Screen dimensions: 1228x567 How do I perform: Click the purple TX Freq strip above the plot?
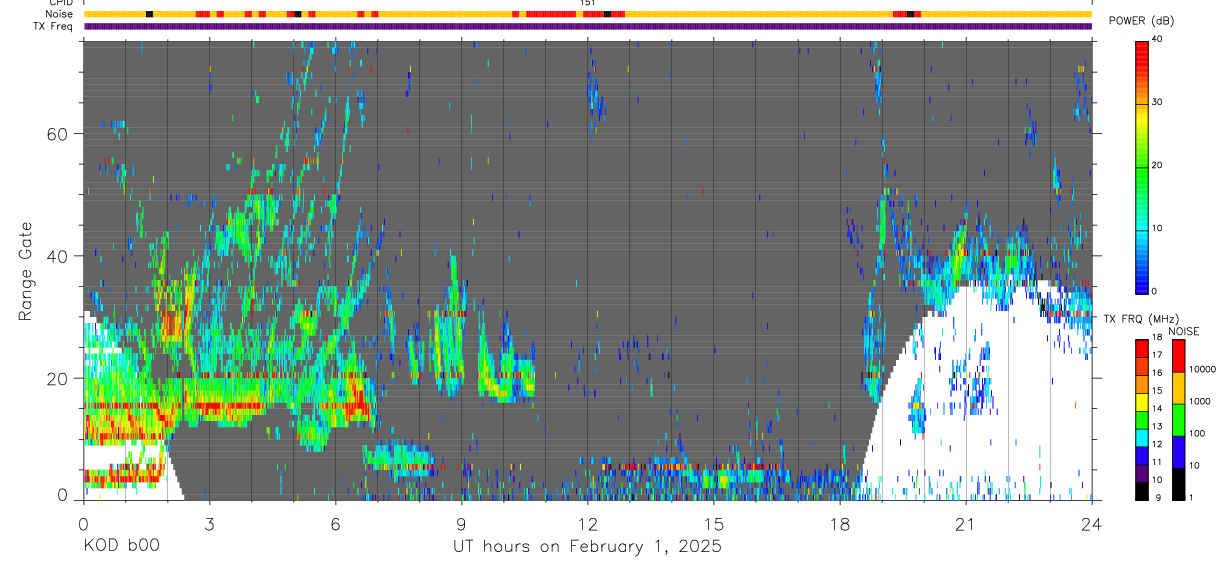(x=587, y=26)
